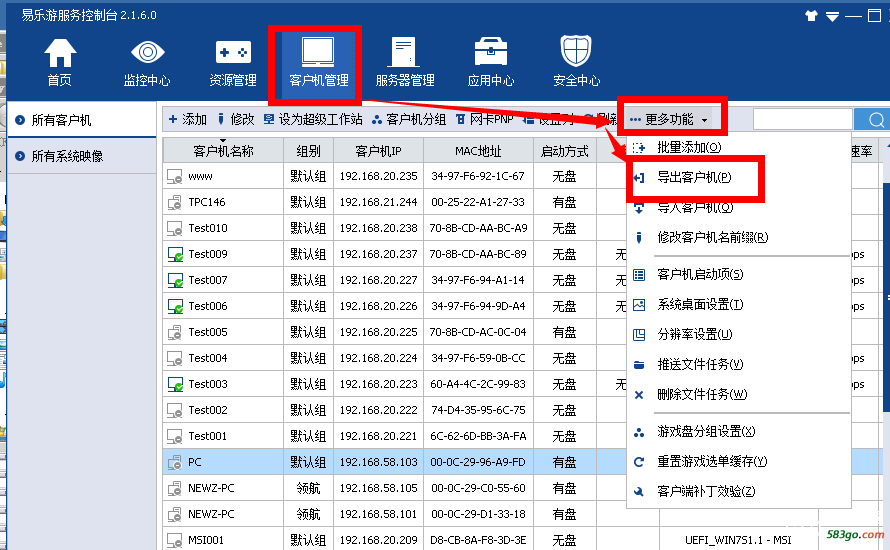Select the 客户机管理 tab

click(x=318, y=62)
